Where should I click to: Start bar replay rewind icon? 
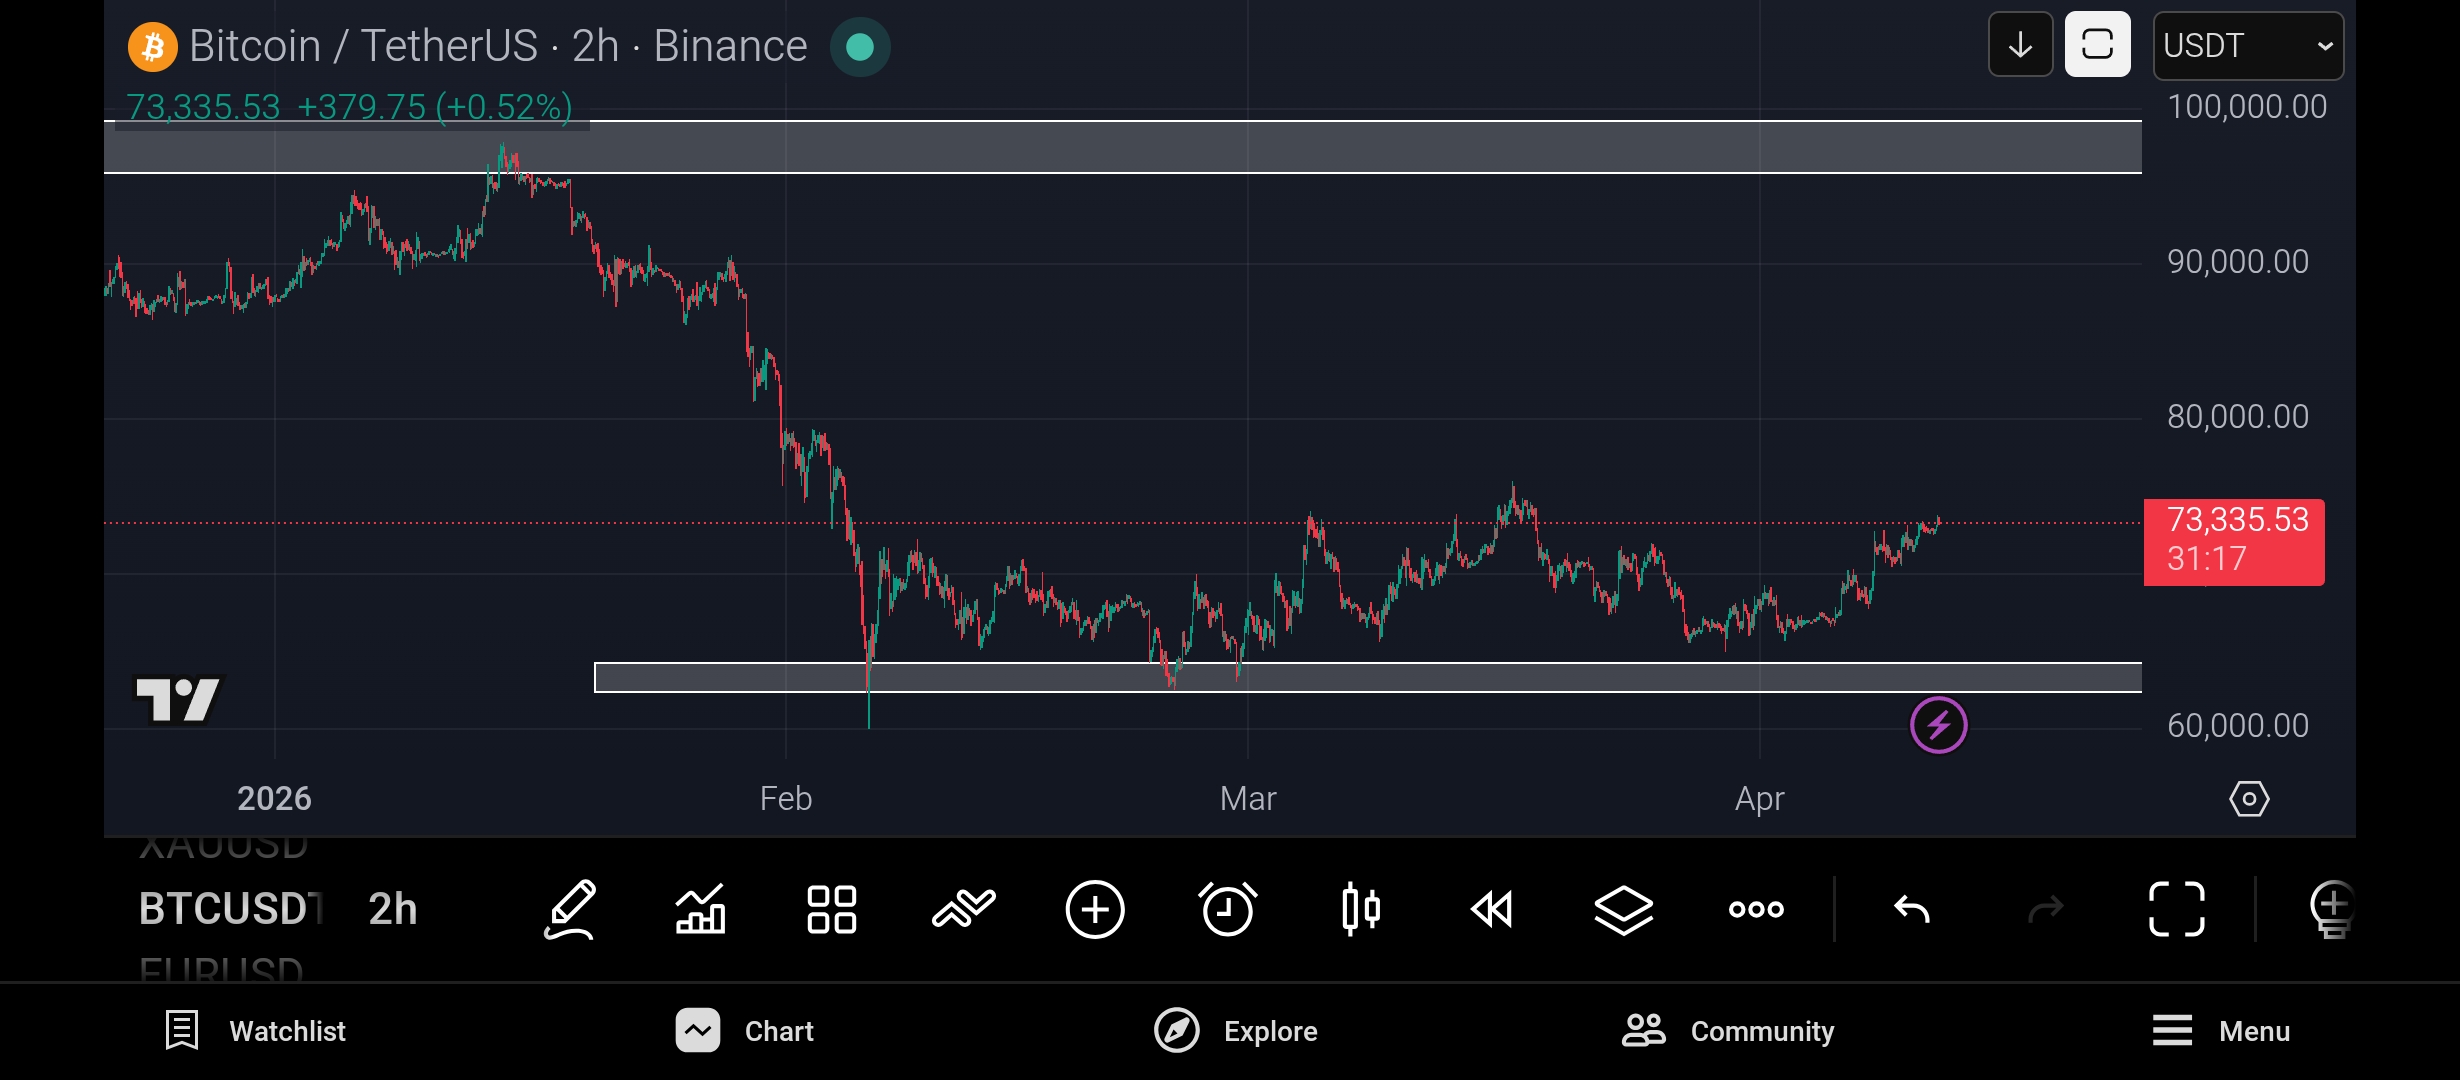coord(1491,909)
